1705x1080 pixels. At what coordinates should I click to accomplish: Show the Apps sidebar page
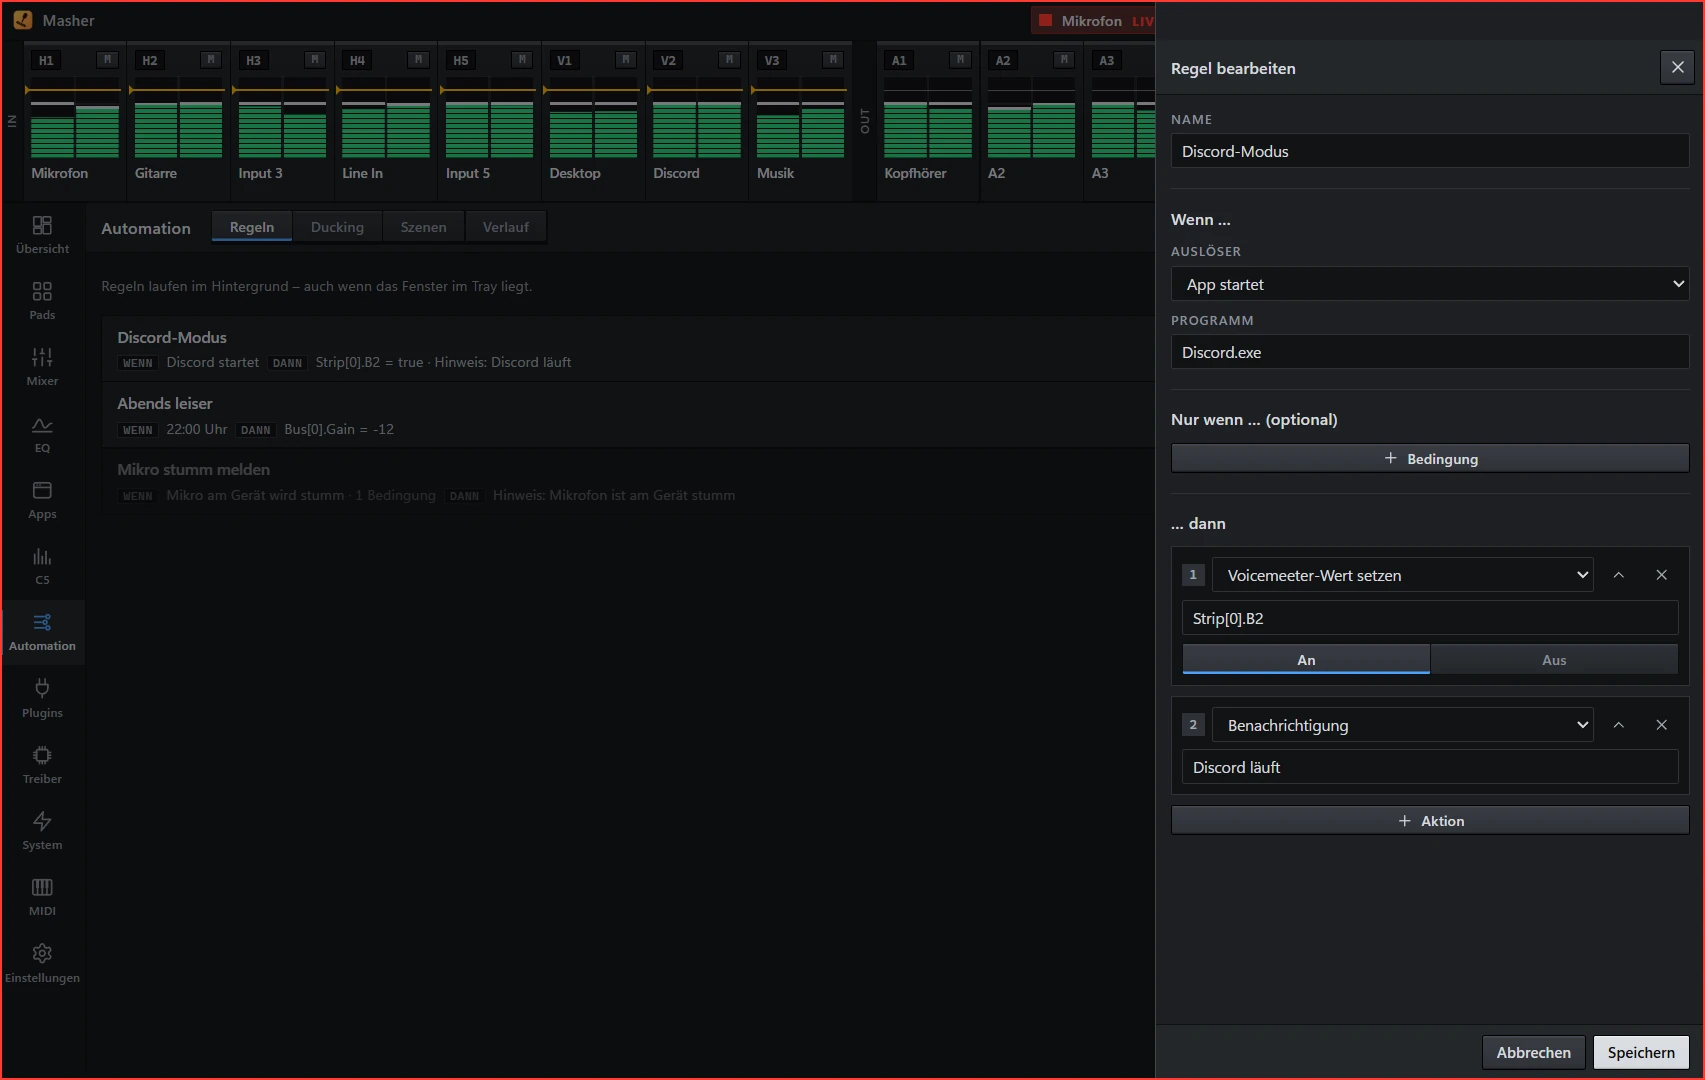click(x=42, y=500)
